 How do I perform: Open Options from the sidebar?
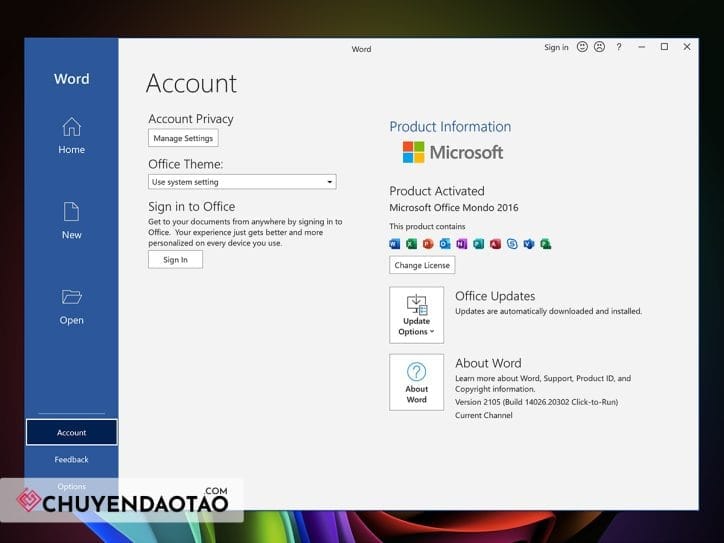click(72, 486)
